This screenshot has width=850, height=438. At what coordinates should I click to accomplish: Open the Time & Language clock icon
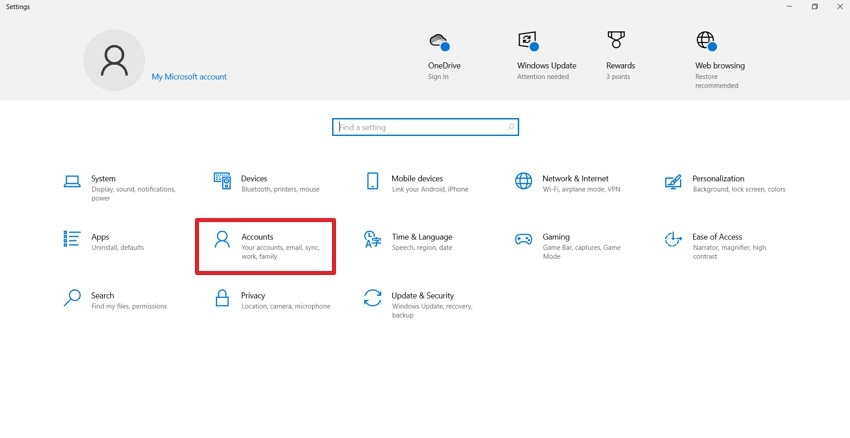(x=372, y=239)
